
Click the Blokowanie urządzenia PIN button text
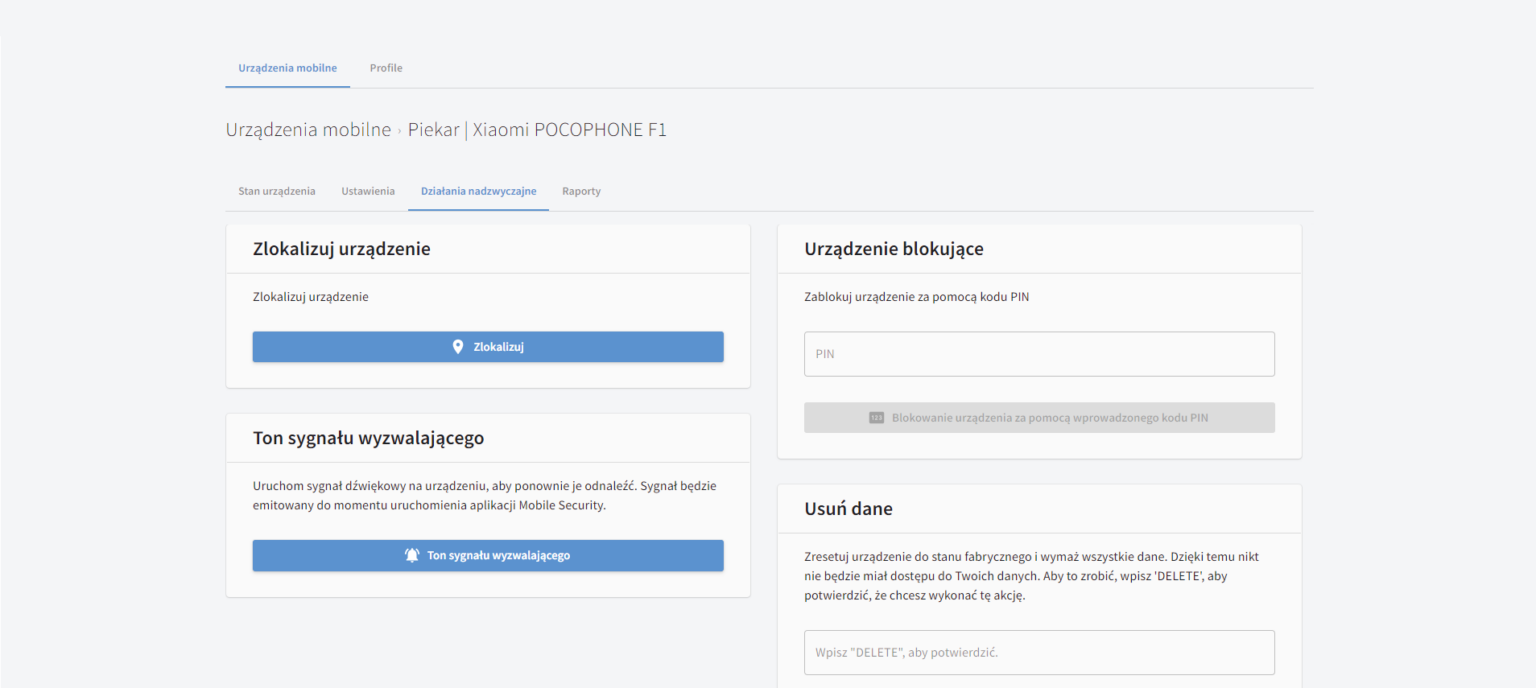pos(1049,418)
